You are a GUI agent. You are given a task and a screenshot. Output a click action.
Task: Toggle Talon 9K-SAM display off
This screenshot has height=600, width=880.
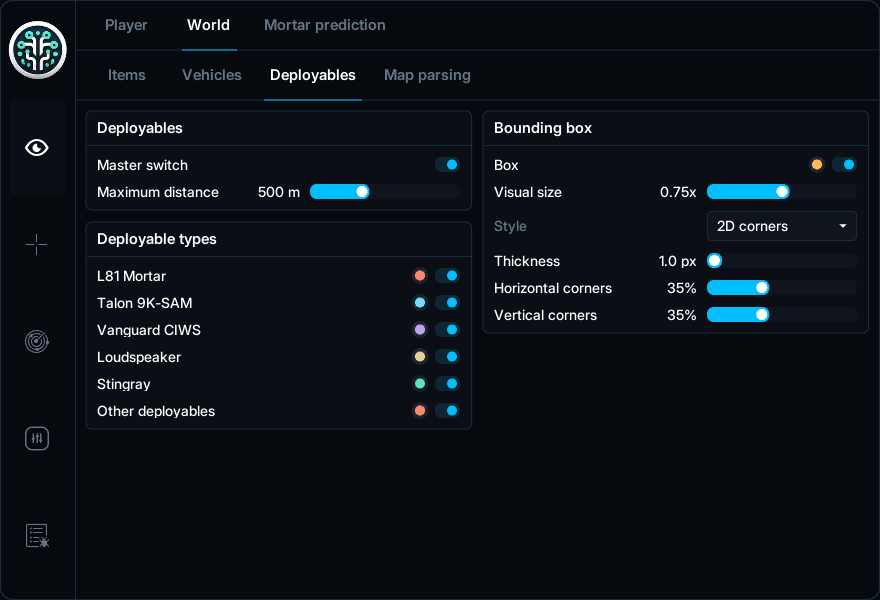coord(447,303)
